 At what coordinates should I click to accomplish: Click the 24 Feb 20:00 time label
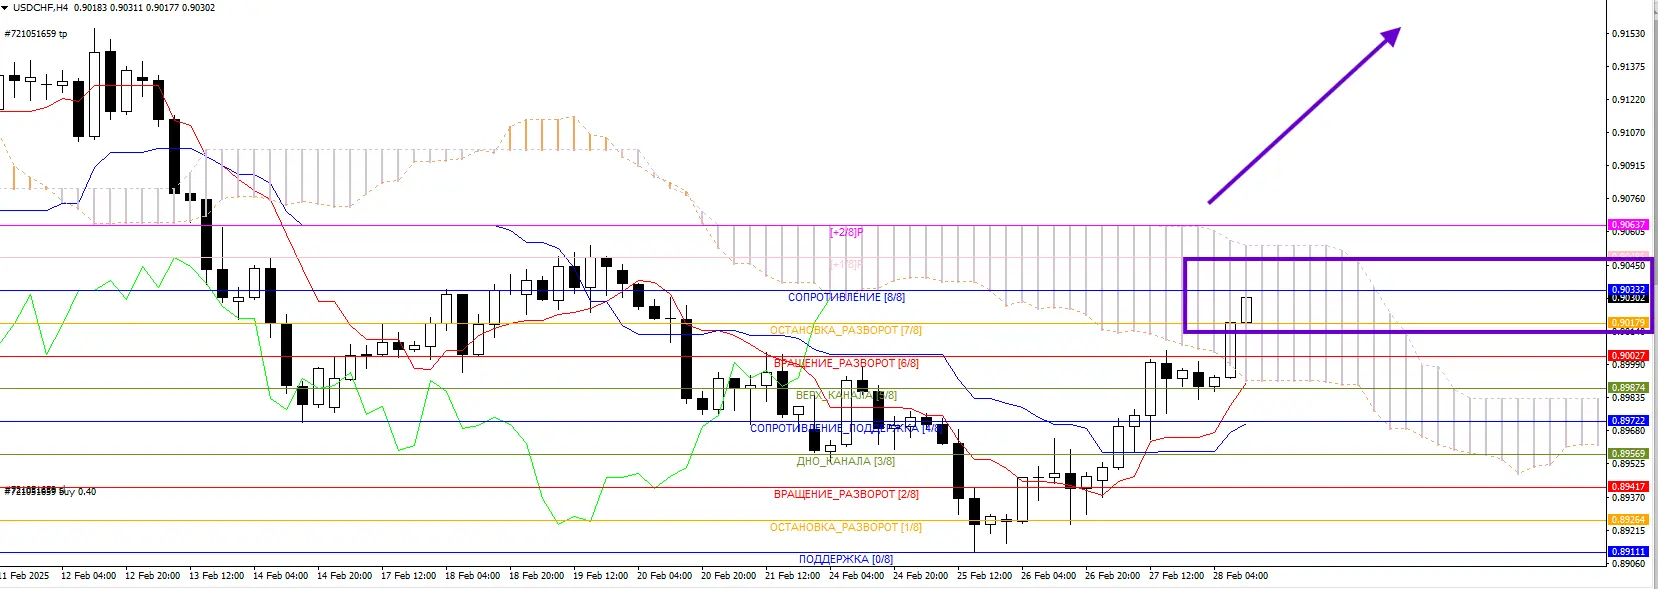click(920, 576)
